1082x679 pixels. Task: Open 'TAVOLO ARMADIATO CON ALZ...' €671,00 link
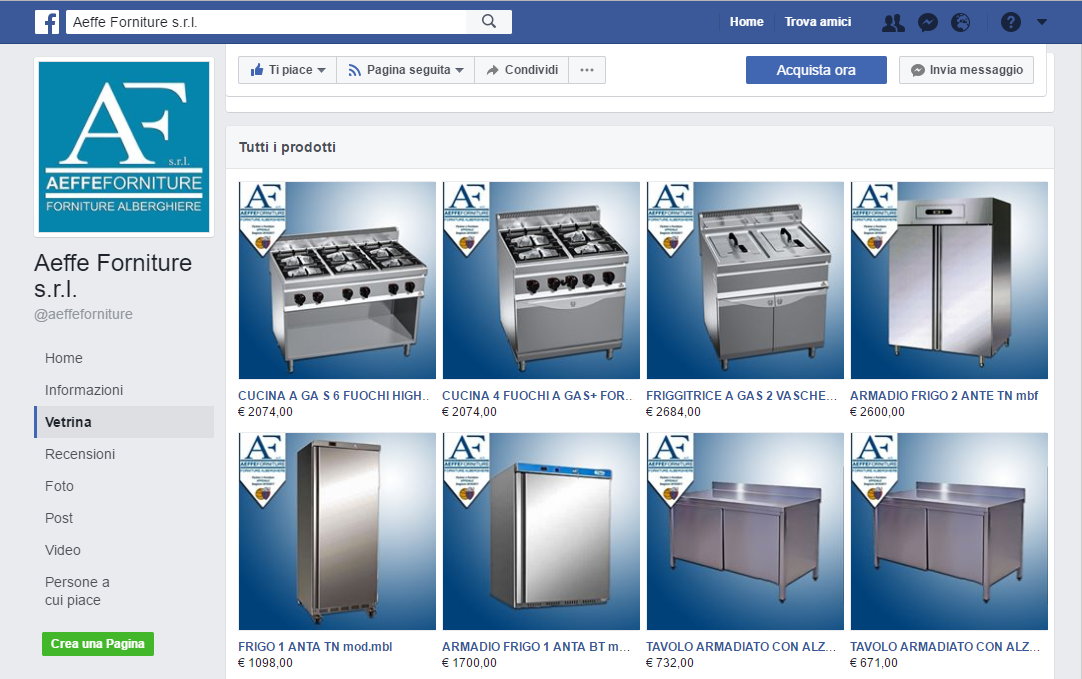(x=945, y=647)
